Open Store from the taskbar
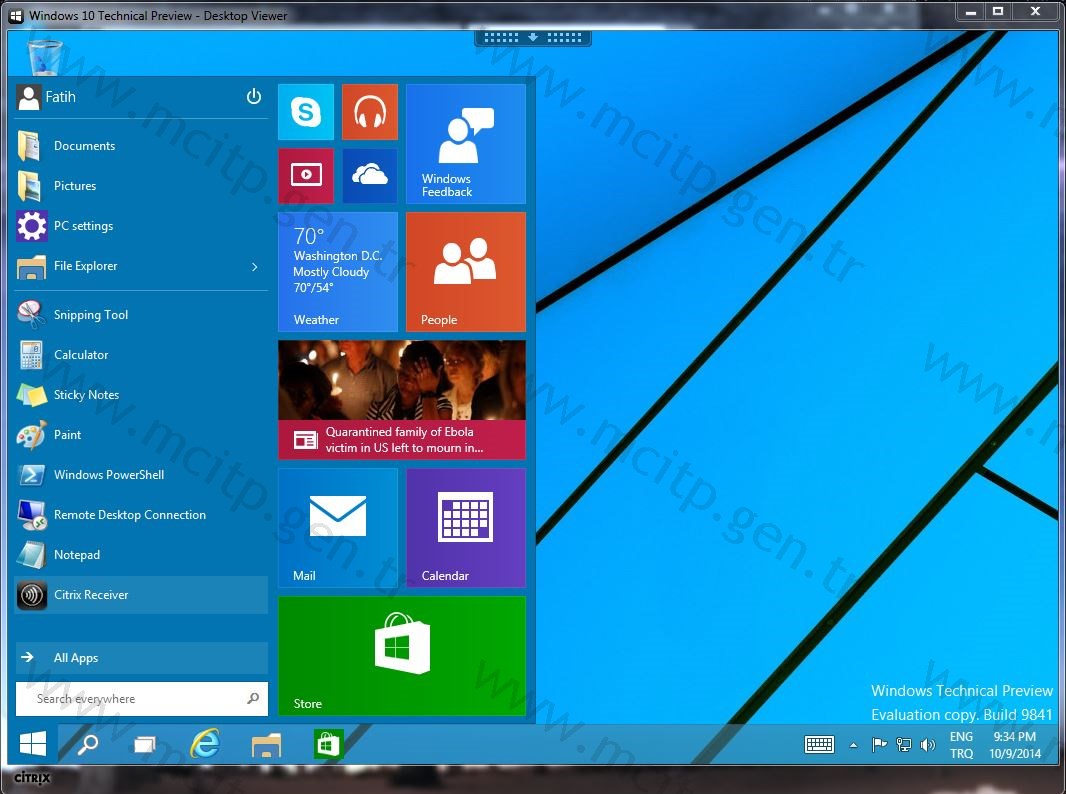Screen dimensions: 1066x794 [328, 744]
